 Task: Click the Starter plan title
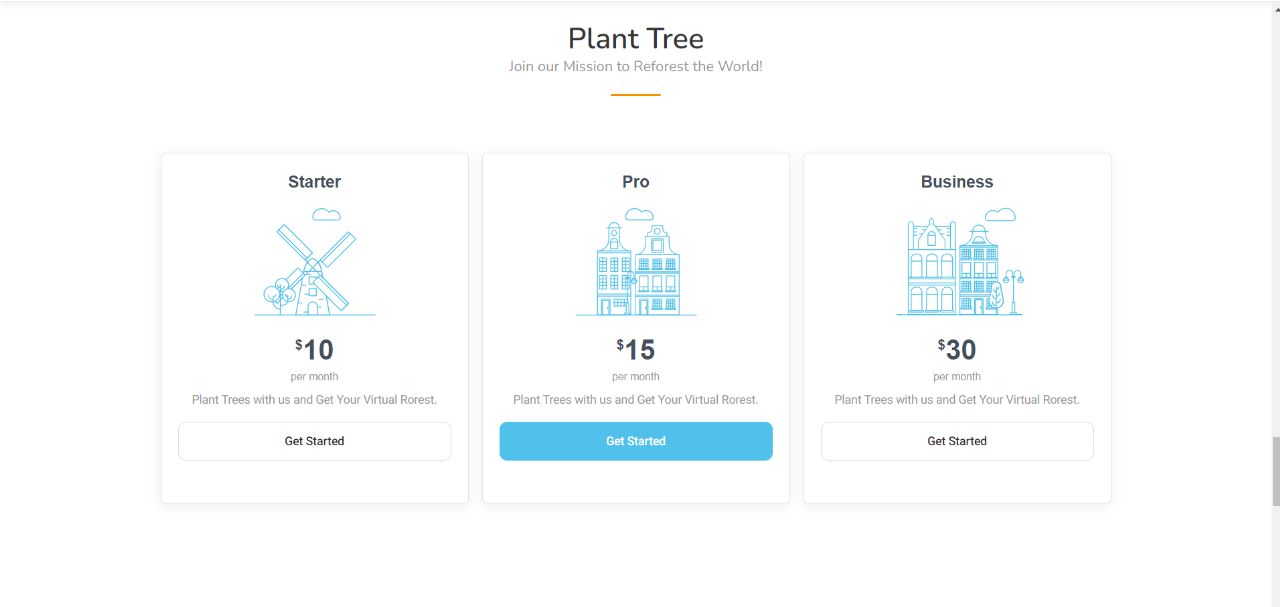pos(315,182)
